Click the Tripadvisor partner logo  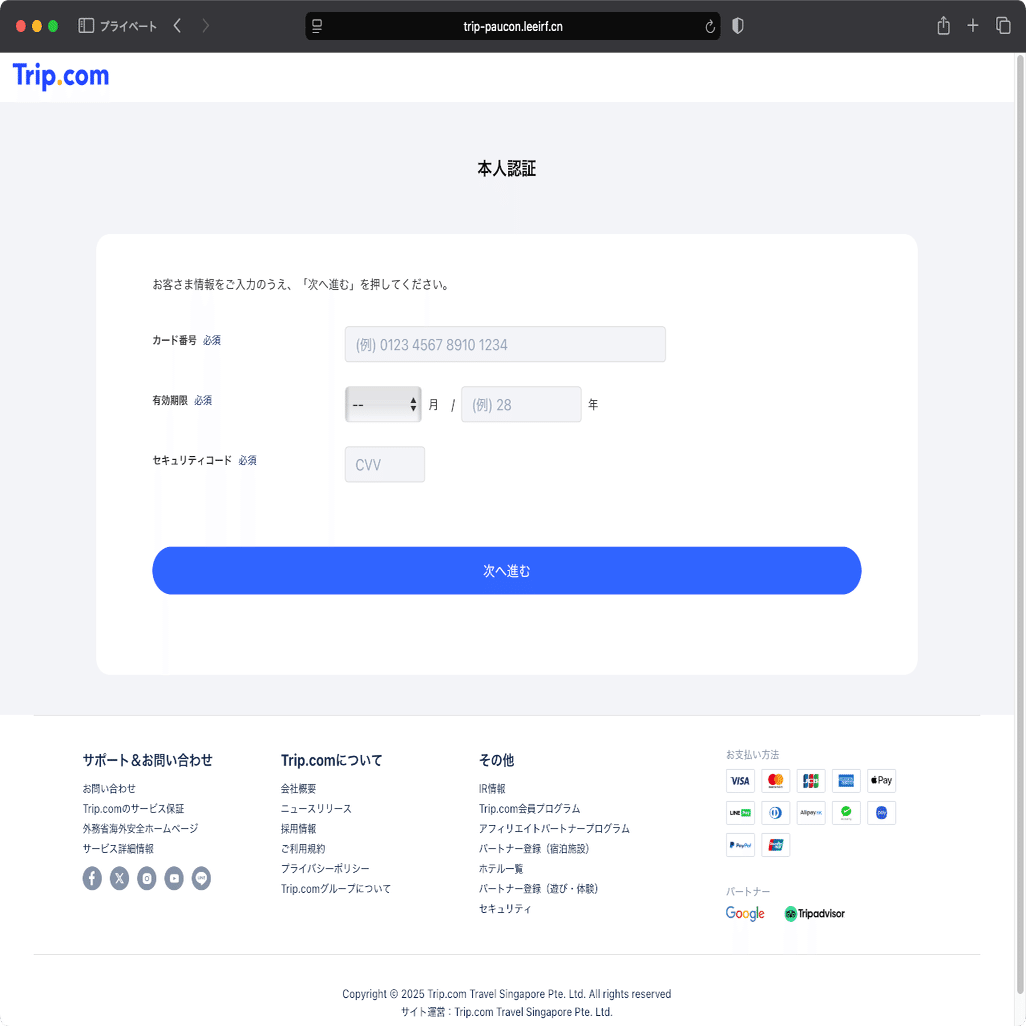[815, 913]
